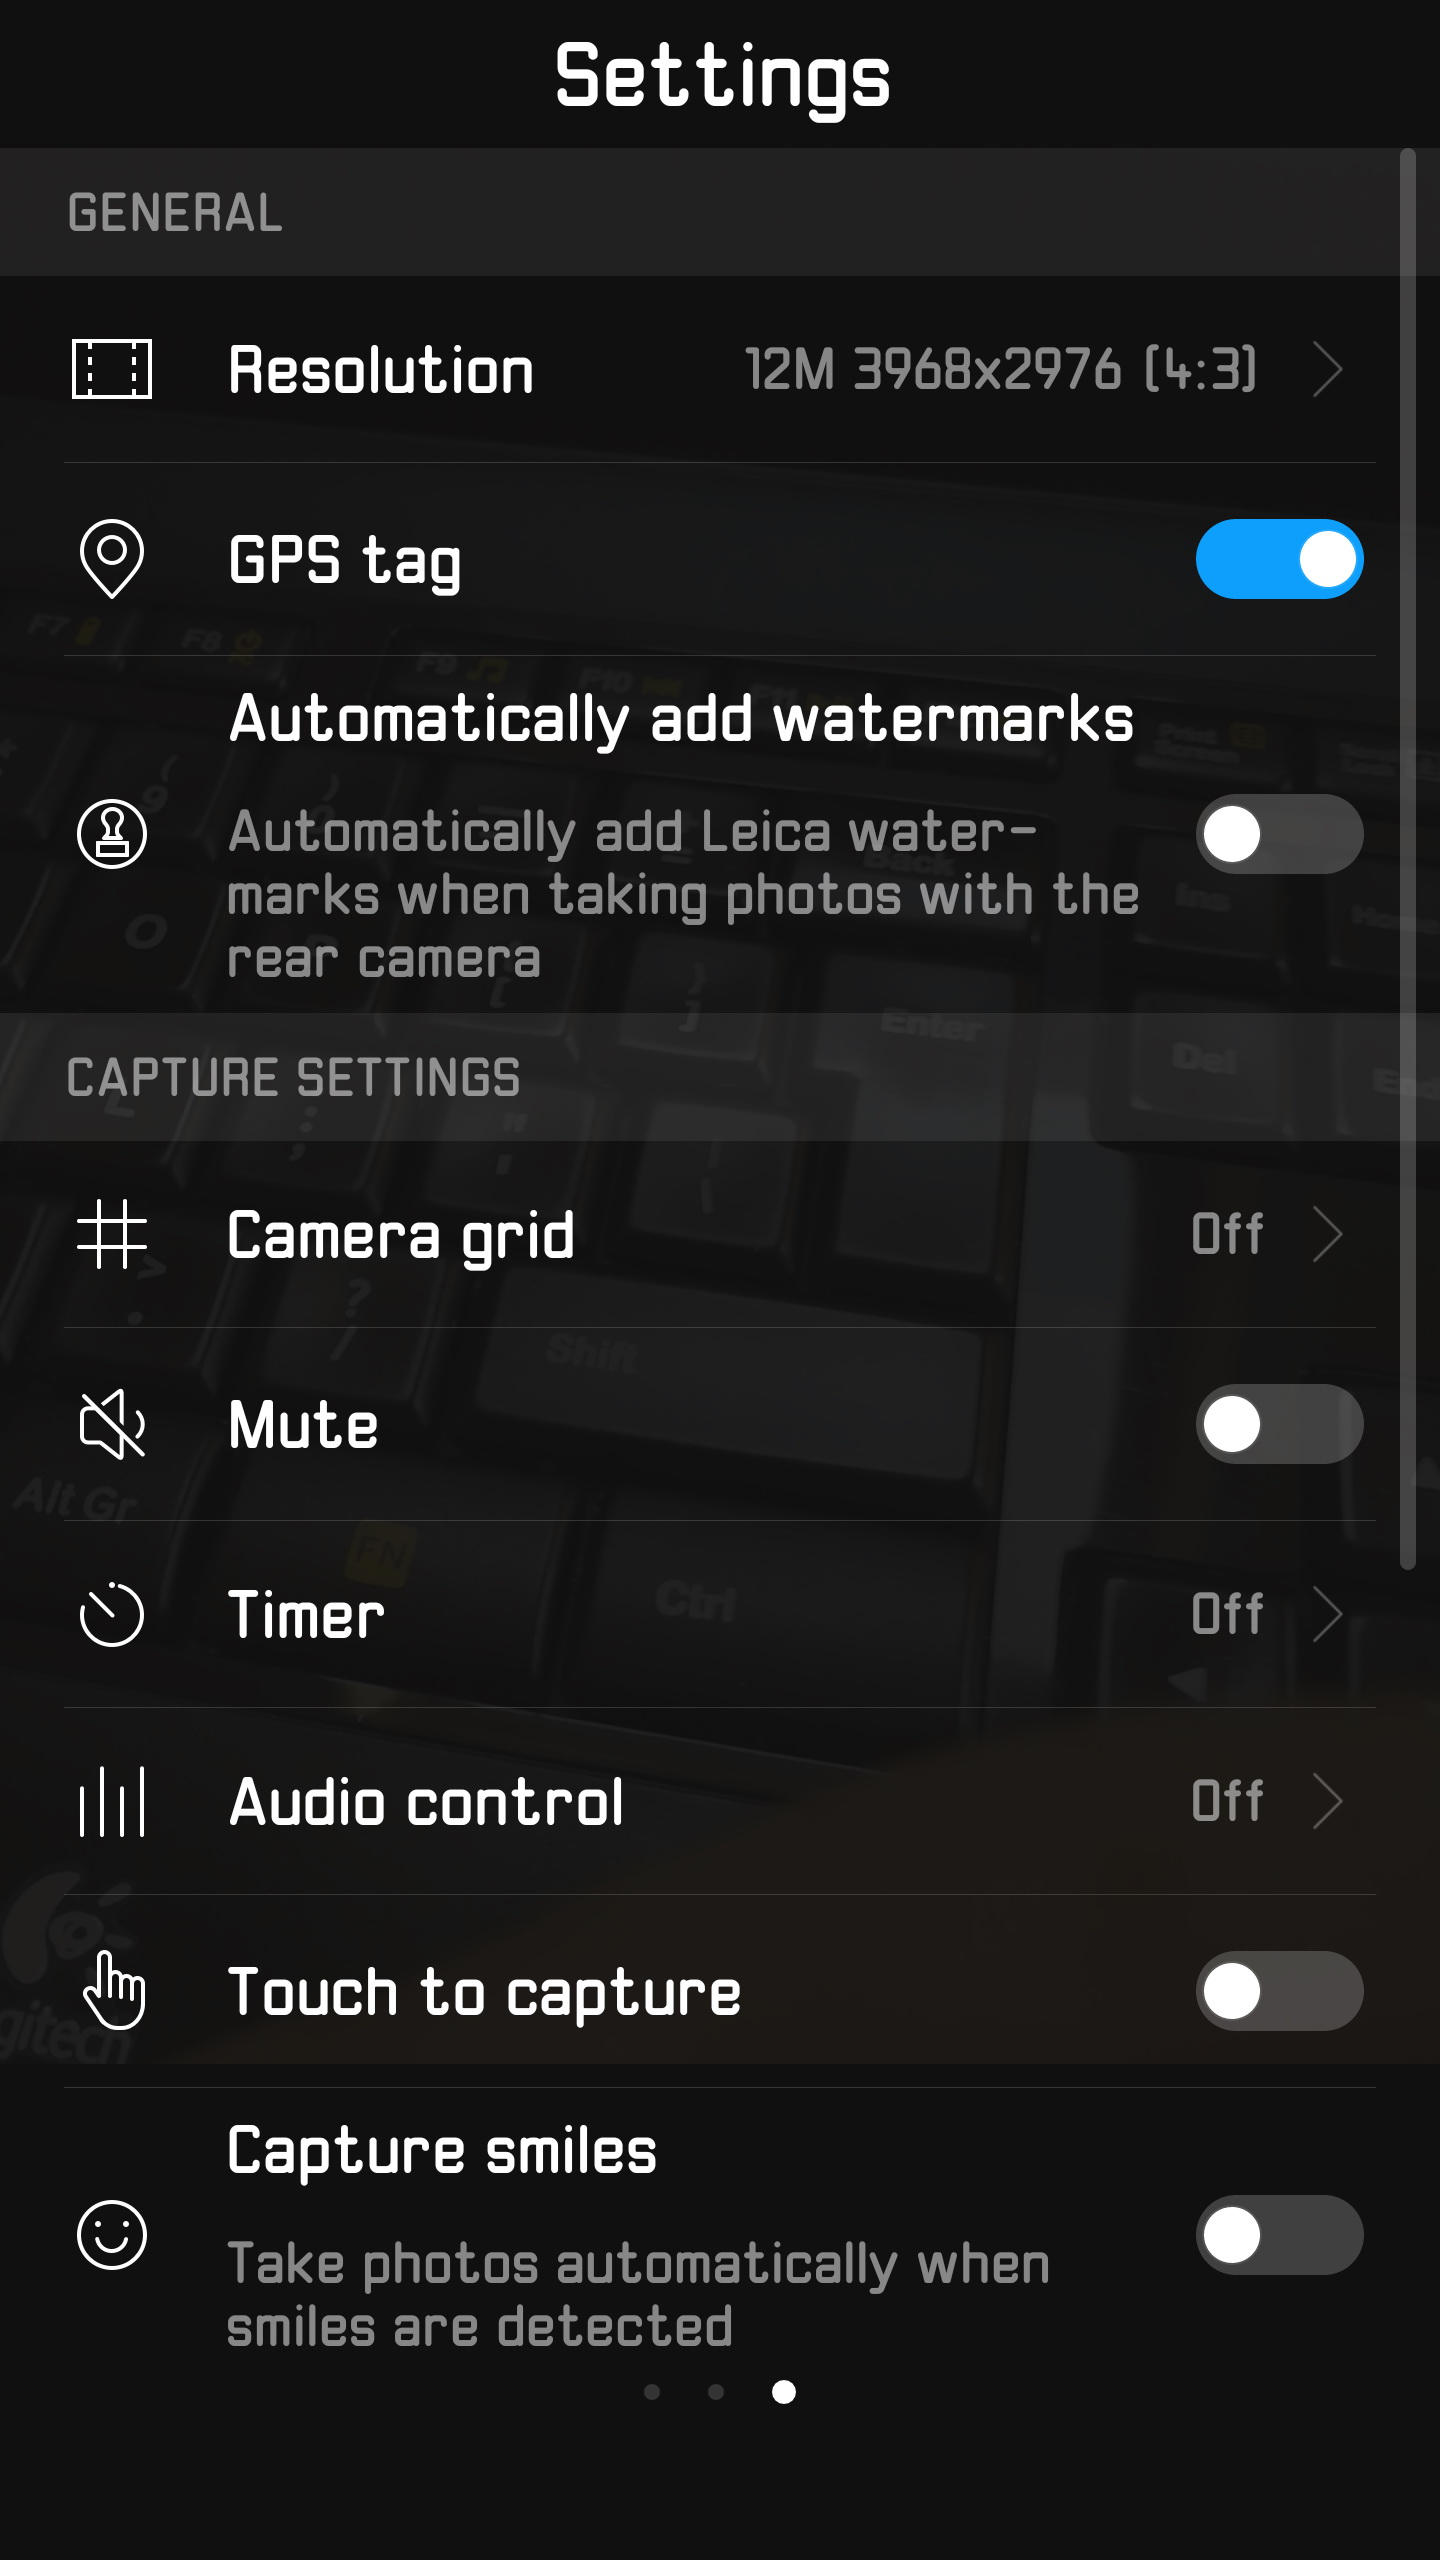Viewport: 1440px width, 2560px height.
Task: Tap the Capture smiles smiley icon
Action: pyautogui.click(x=112, y=2235)
